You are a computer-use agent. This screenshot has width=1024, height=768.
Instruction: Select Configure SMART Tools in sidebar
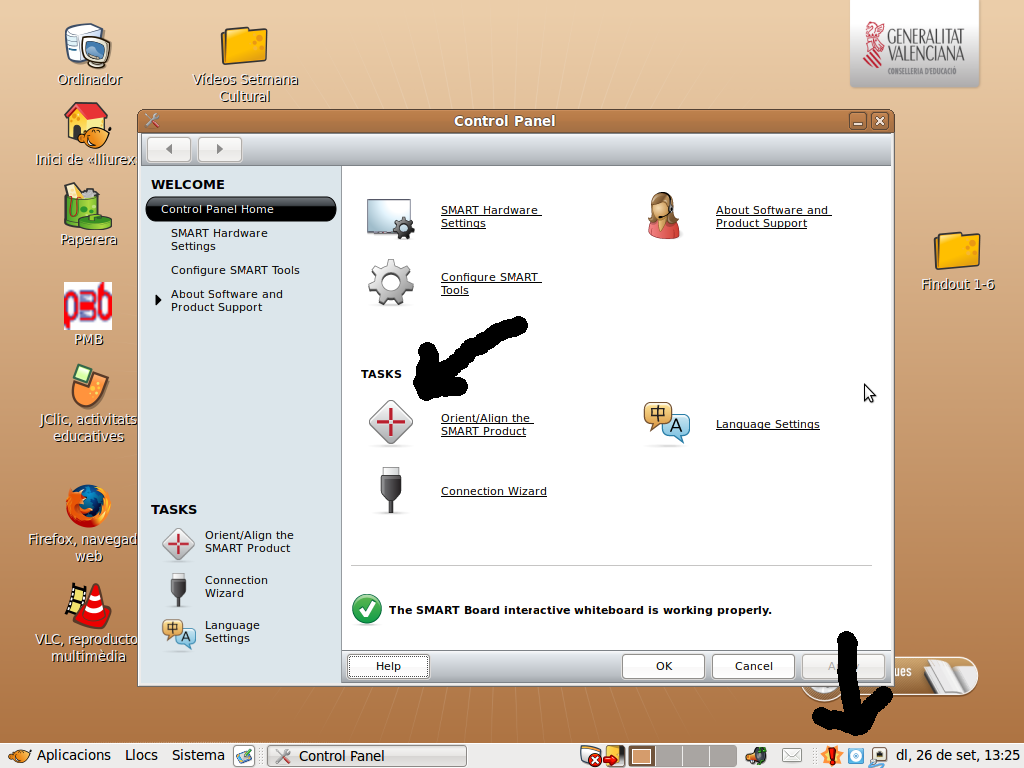pos(235,270)
